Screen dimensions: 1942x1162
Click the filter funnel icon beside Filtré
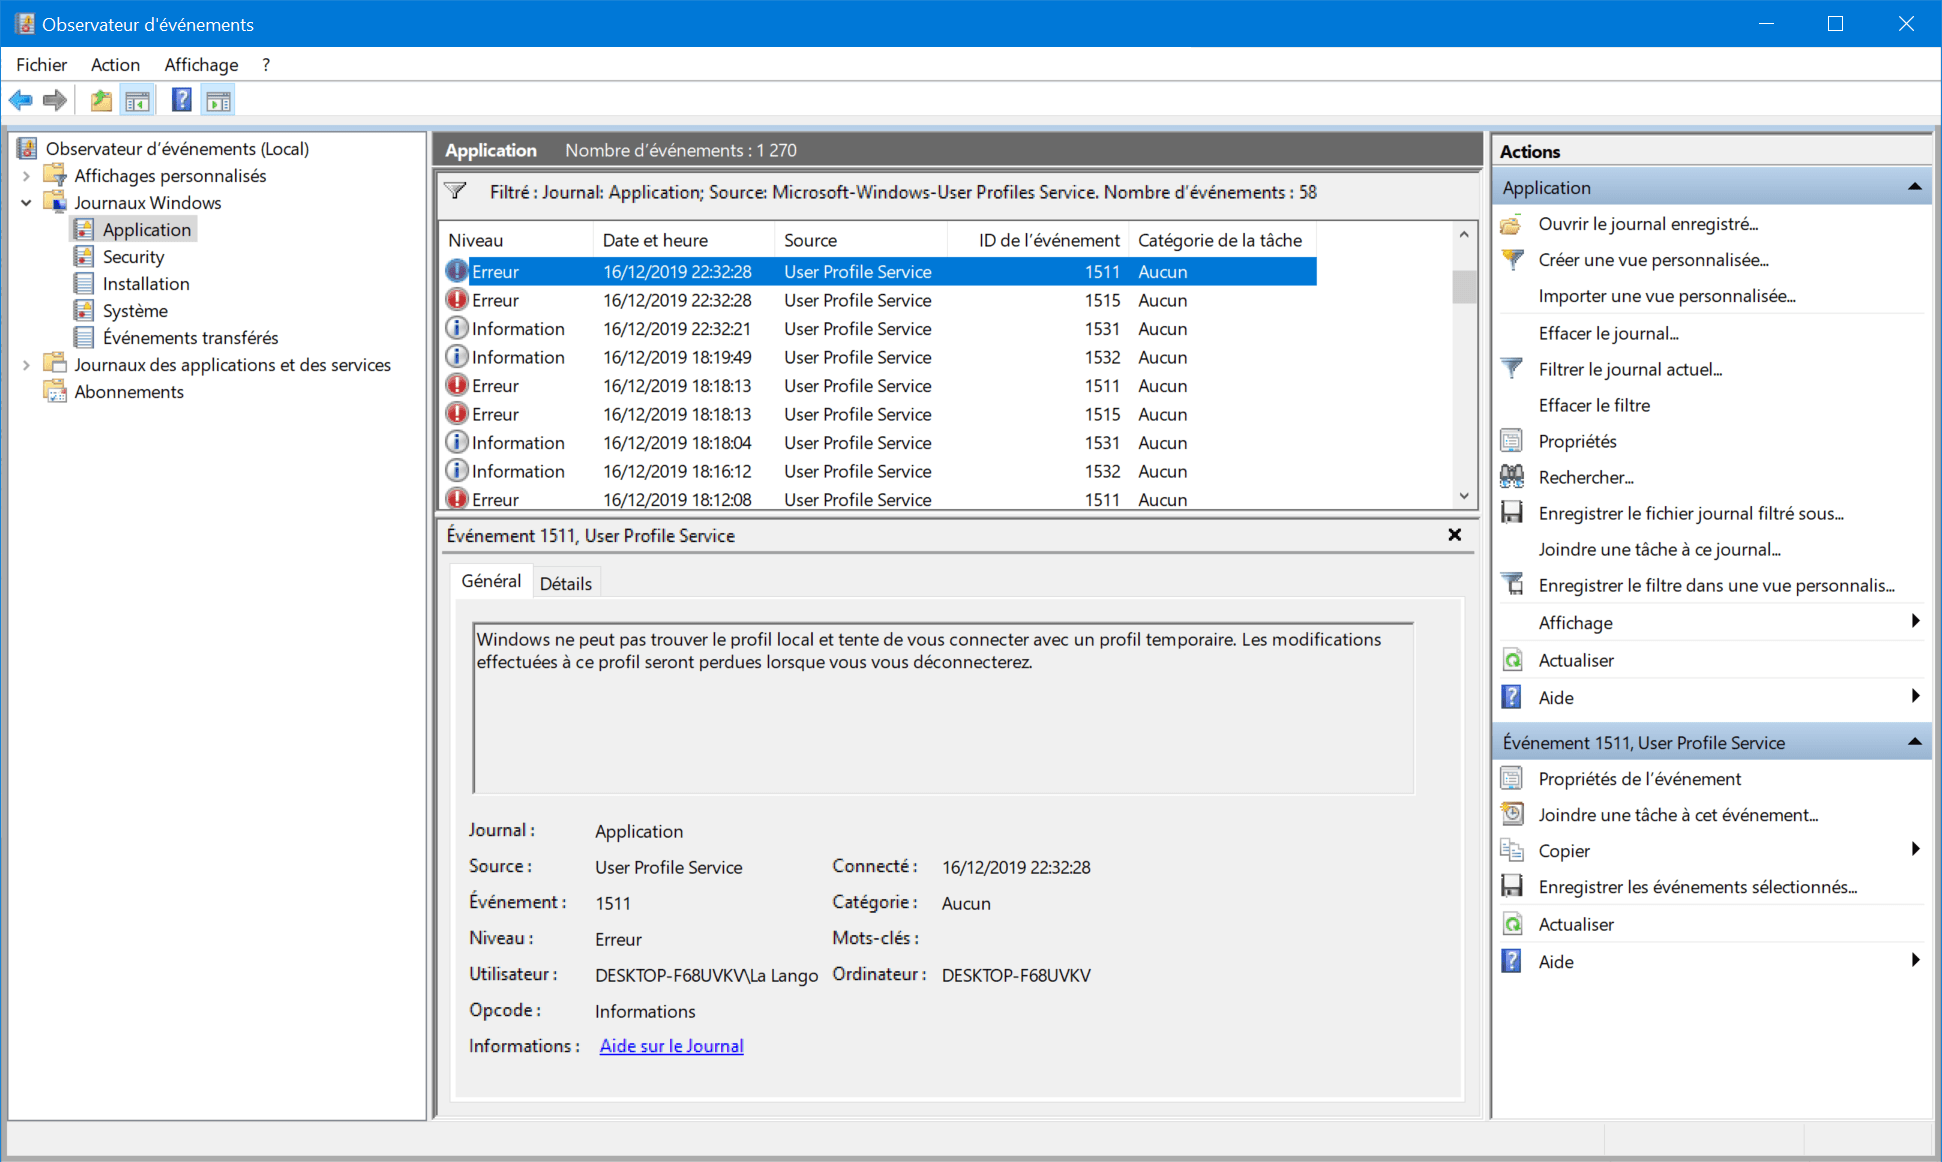tap(456, 191)
